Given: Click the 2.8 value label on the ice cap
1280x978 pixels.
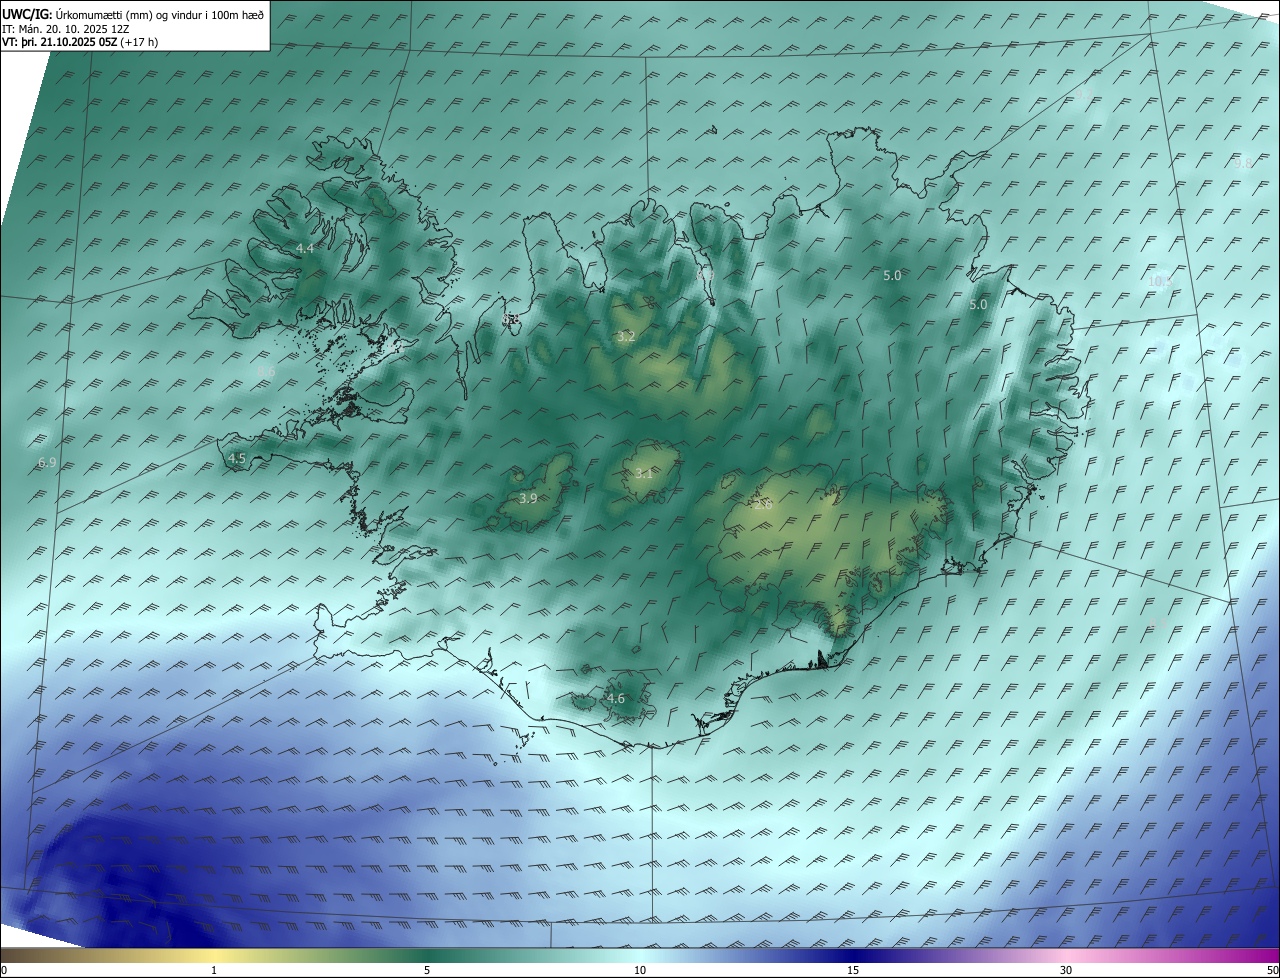Looking at the screenshot, I should [764, 506].
